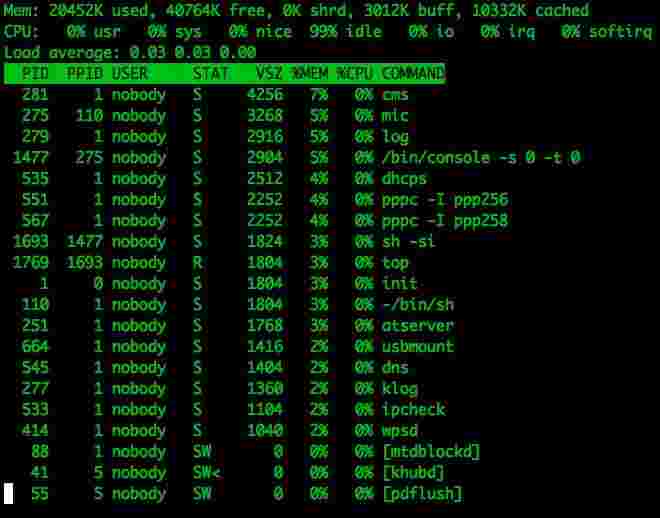
Task: Click the /bin/console -s 0 -t 0 command
Action: [482, 158]
